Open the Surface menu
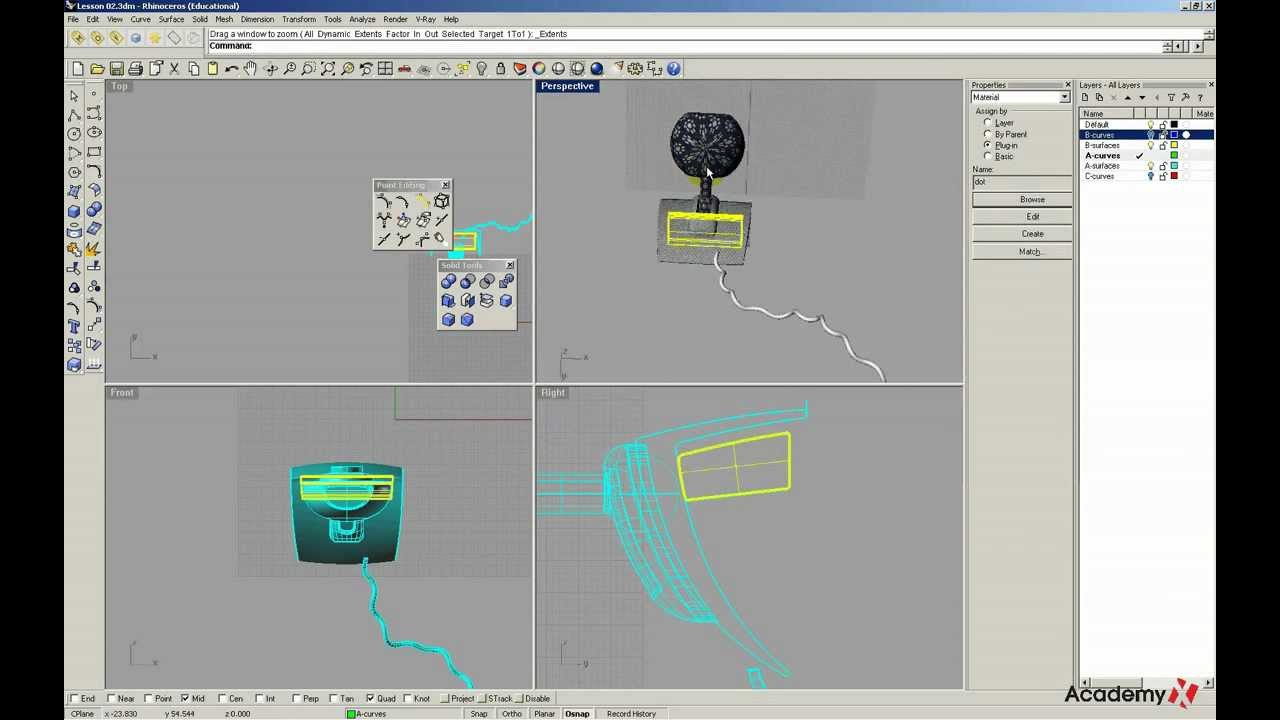 point(171,19)
